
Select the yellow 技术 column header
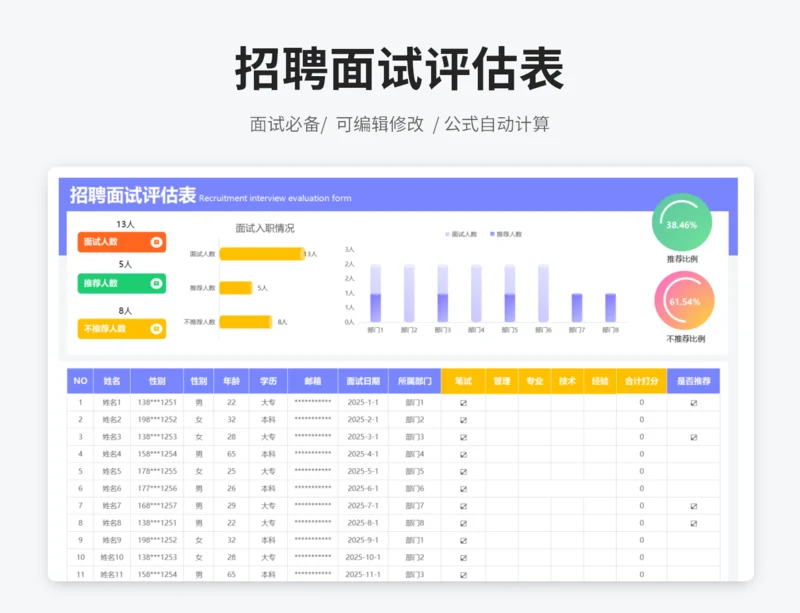pos(567,381)
